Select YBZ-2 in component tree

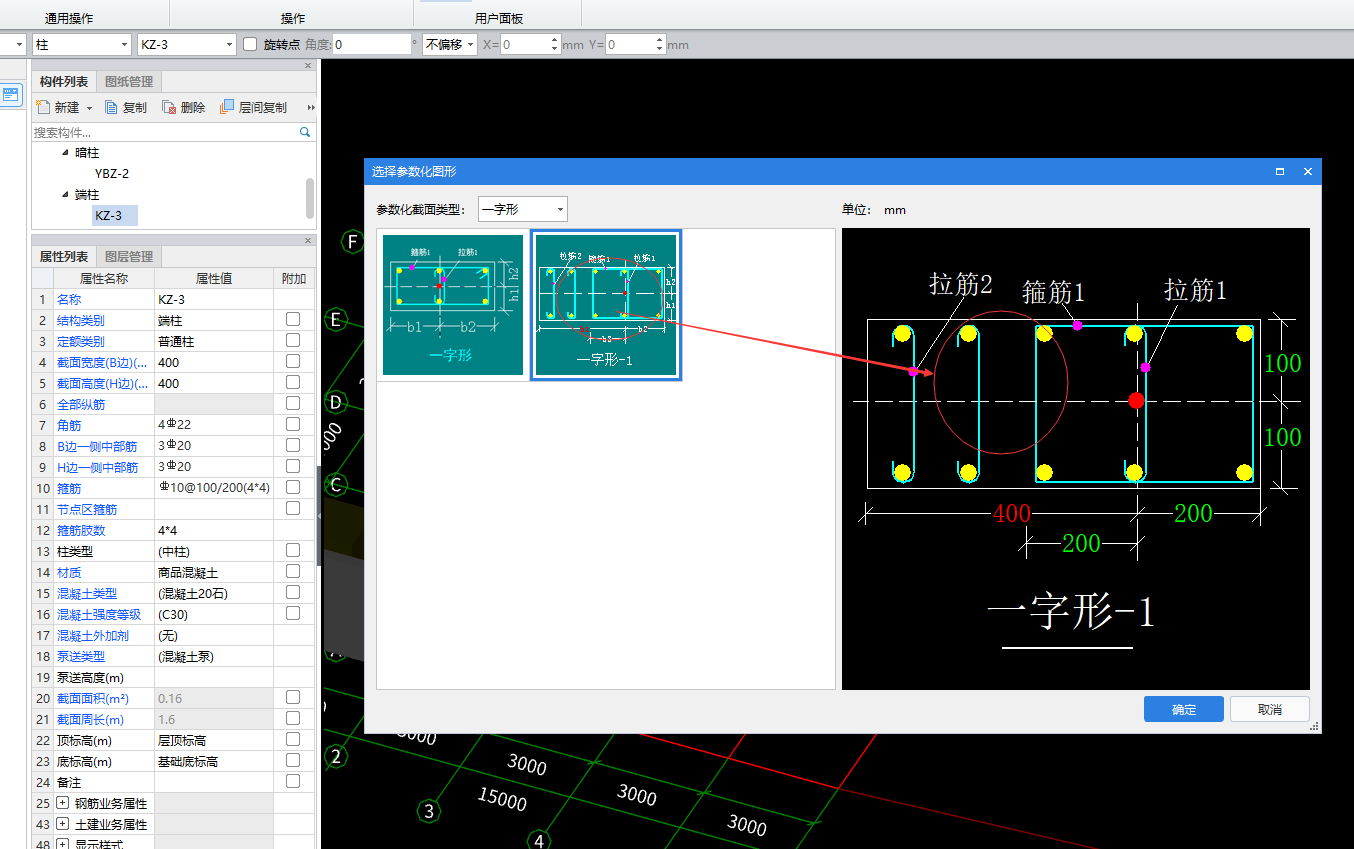(112, 173)
